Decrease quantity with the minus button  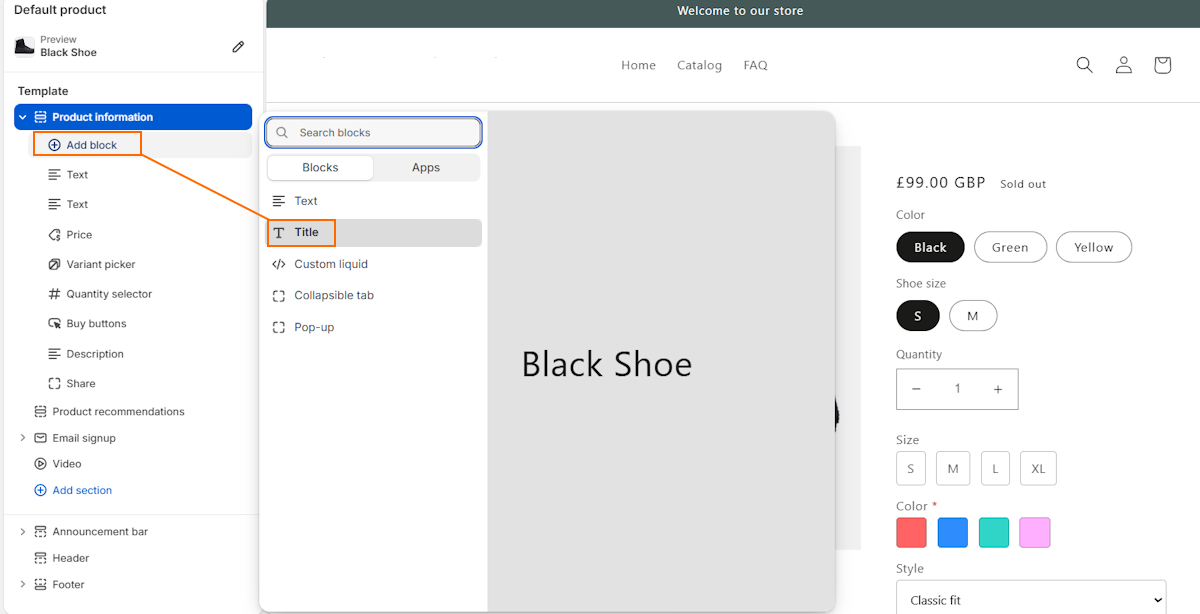pyautogui.click(x=917, y=389)
